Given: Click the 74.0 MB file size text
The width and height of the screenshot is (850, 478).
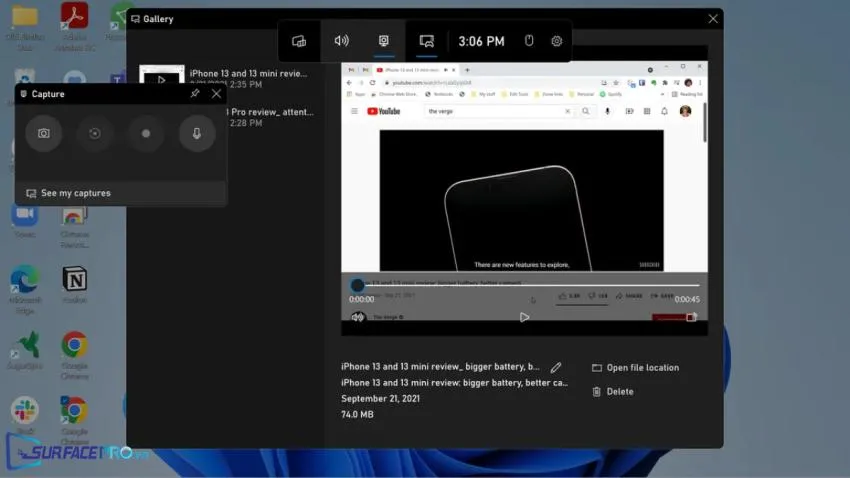Looking at the screenshot, I should click(357, 415).
